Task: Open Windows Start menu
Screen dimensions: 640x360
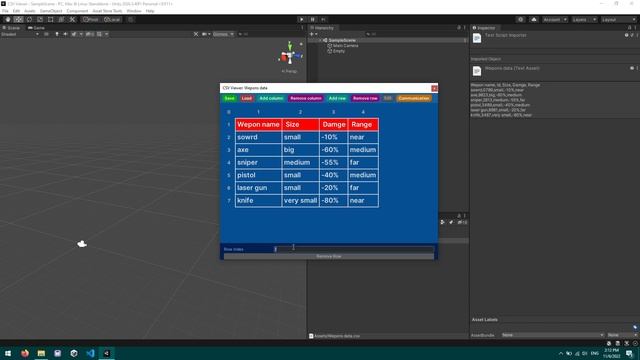Action: click(8, 353)
